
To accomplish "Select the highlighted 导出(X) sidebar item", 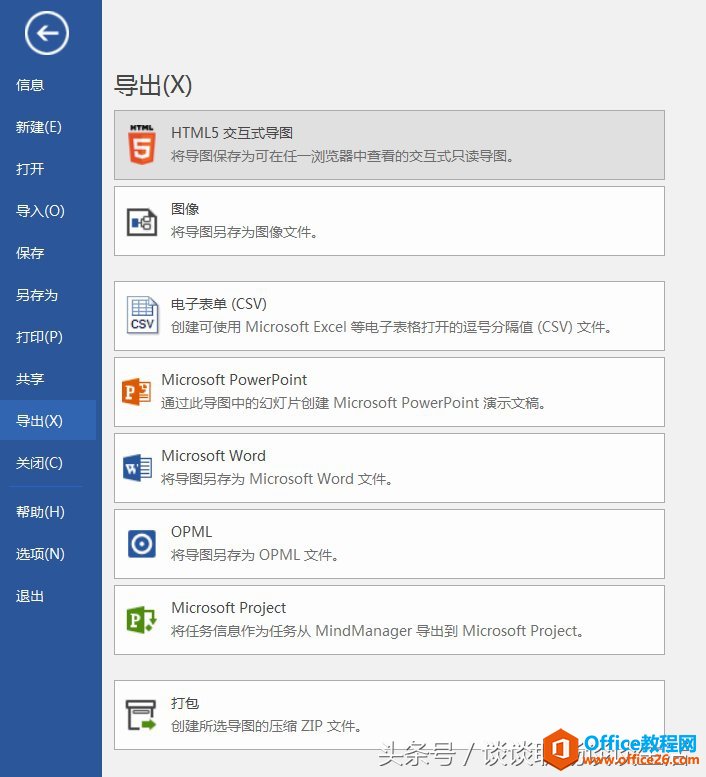I will pos(48,420).
